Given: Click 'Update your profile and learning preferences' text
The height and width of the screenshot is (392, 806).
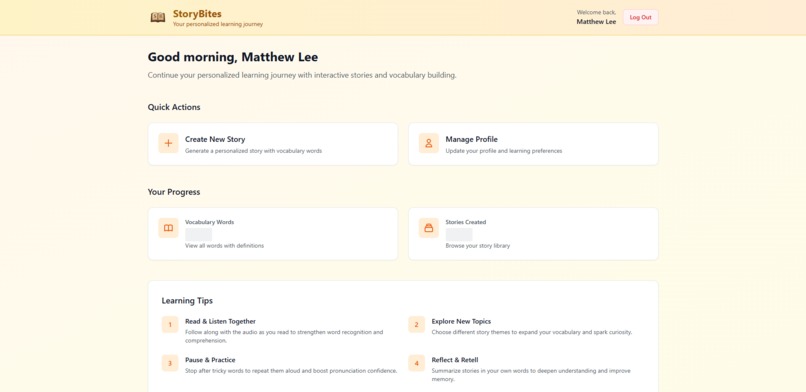Looking at the screenshot, I should point(504,151).
